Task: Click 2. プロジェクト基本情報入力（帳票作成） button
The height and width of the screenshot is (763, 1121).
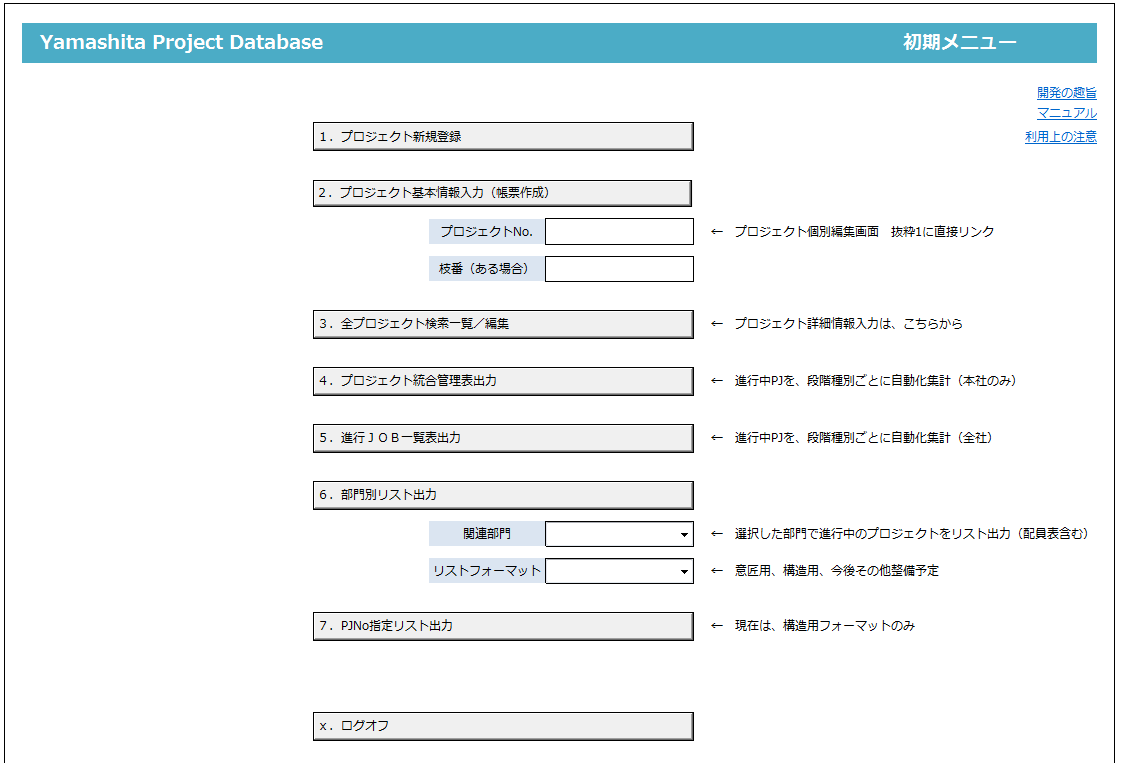Action: [503, 193]
